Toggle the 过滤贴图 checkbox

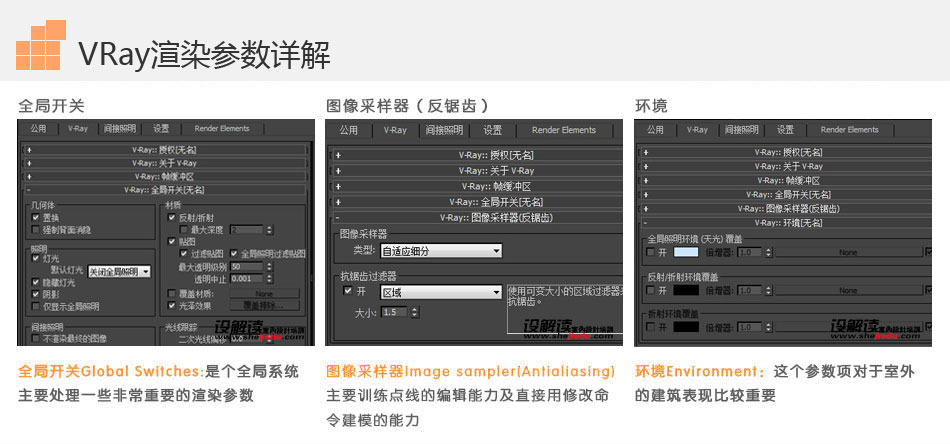184,254
